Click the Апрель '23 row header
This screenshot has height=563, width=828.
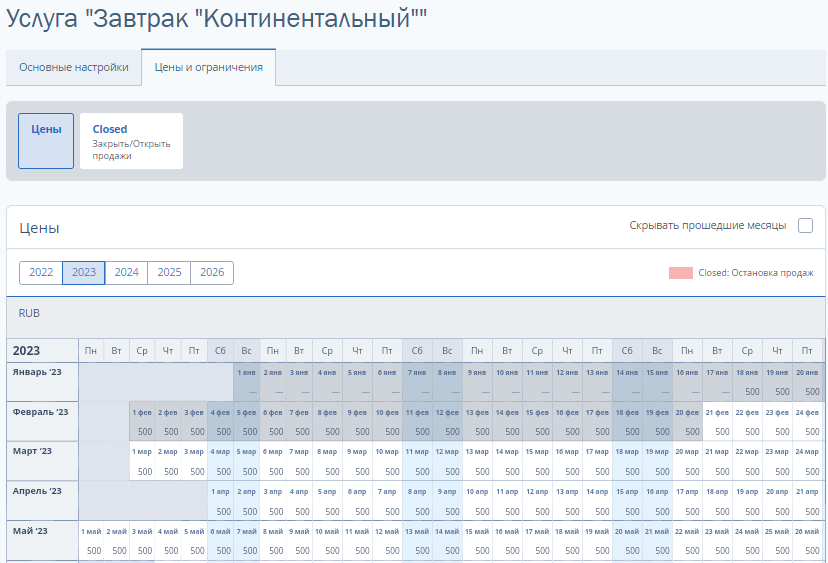pos(43,501)
